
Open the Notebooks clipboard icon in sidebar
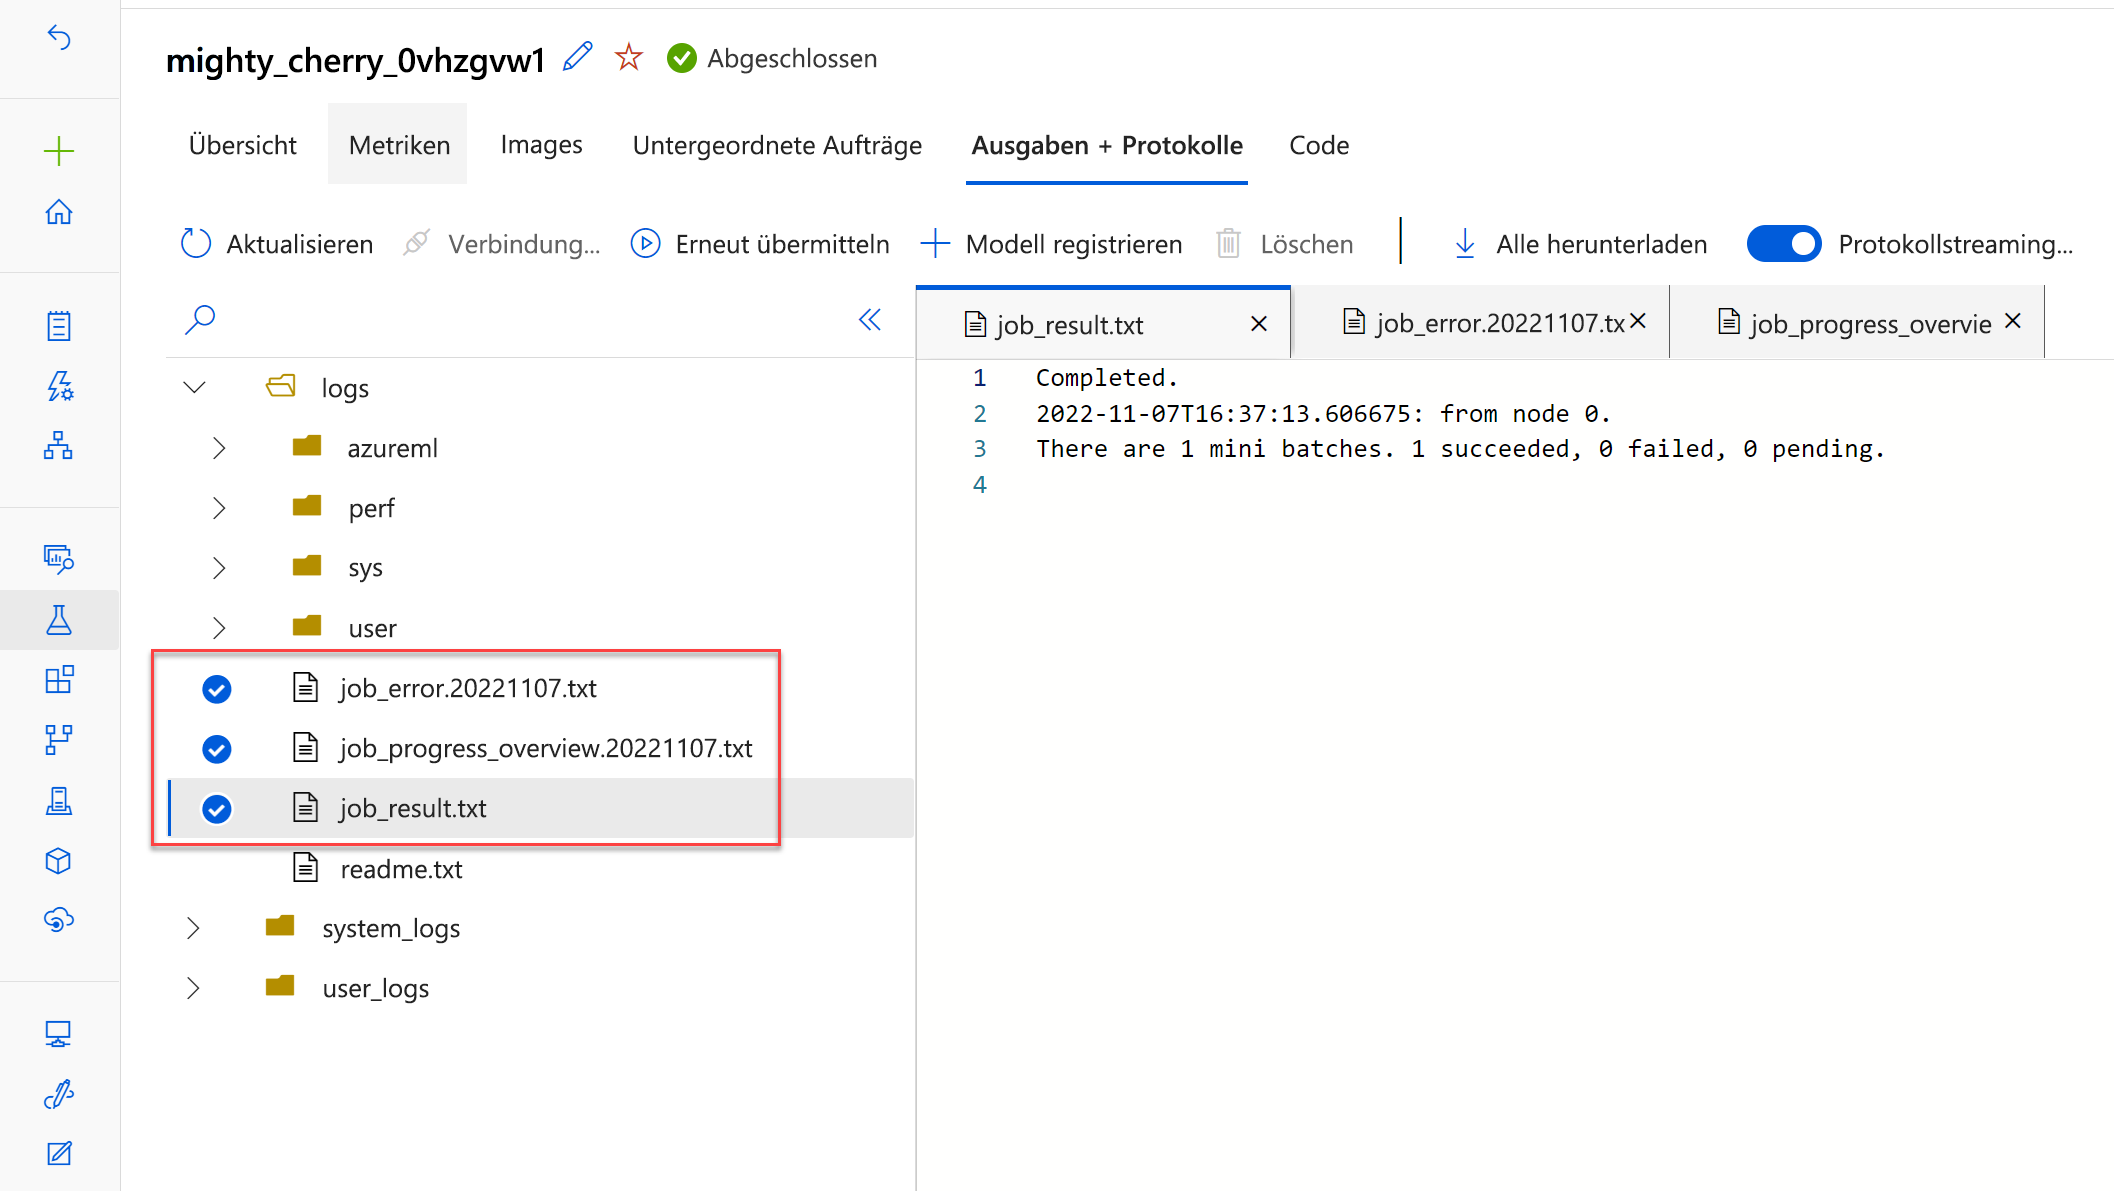coord(59,325)
